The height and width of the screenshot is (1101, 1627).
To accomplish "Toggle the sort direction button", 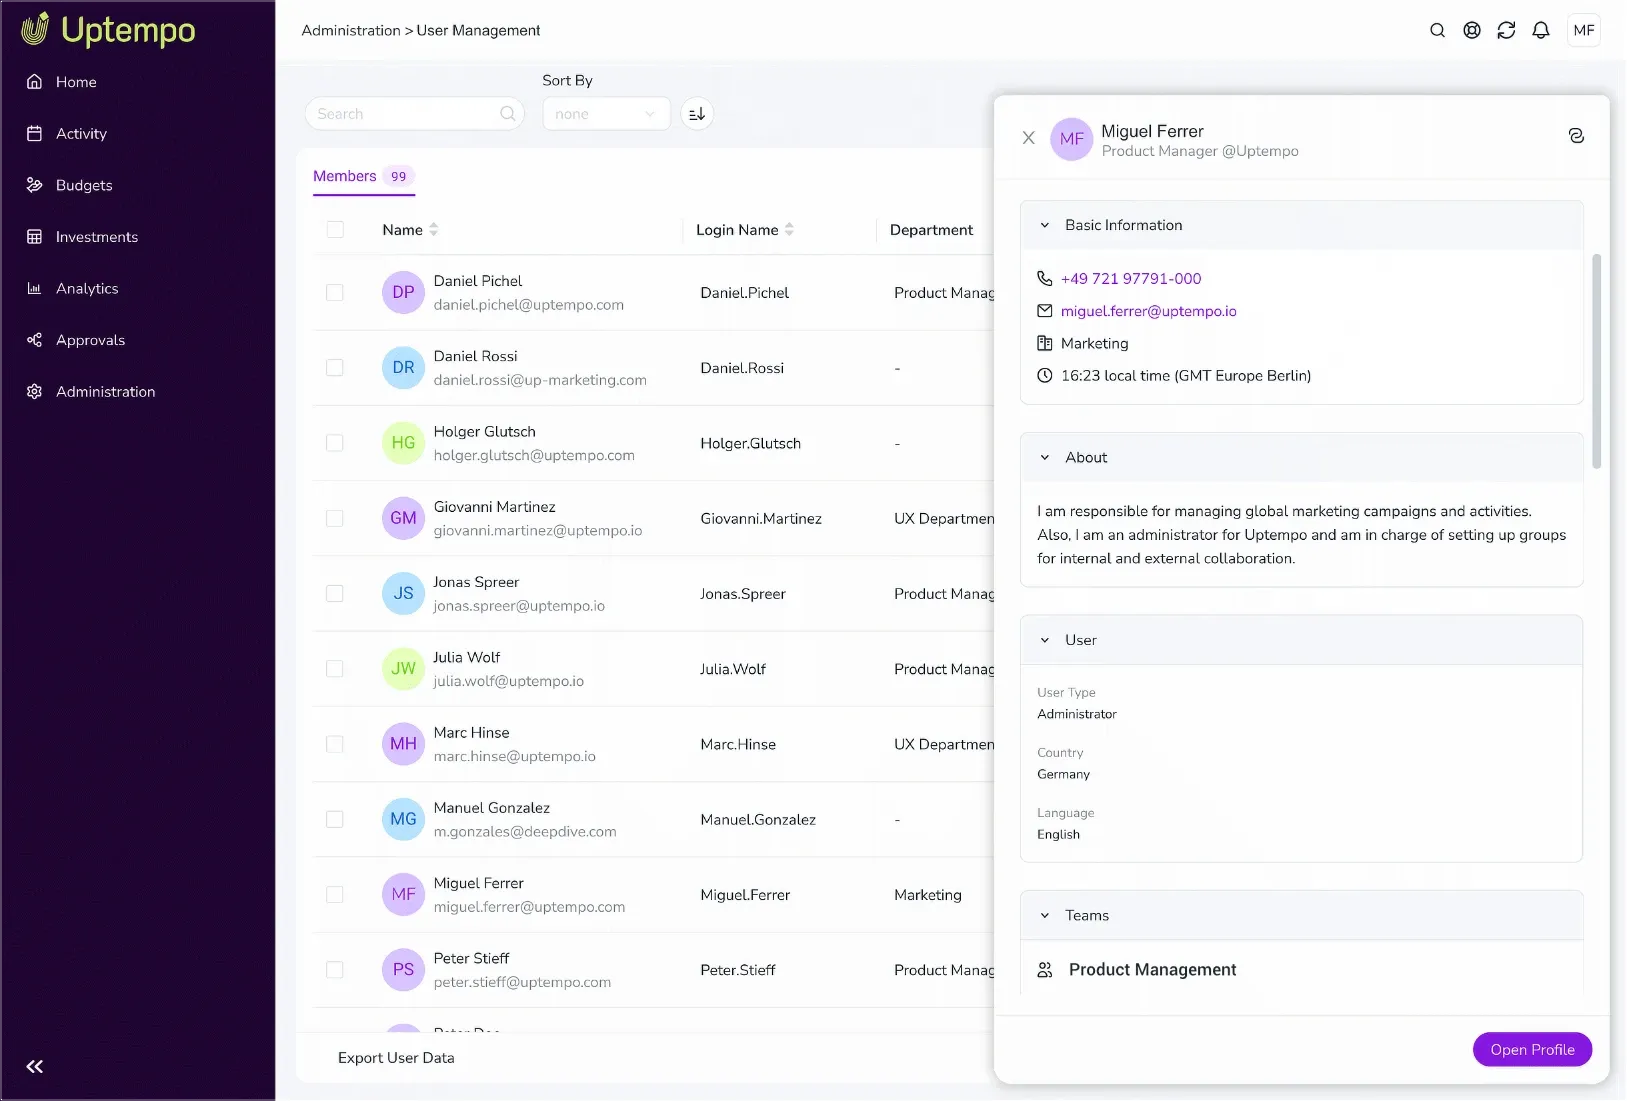I will click(697, 114).
